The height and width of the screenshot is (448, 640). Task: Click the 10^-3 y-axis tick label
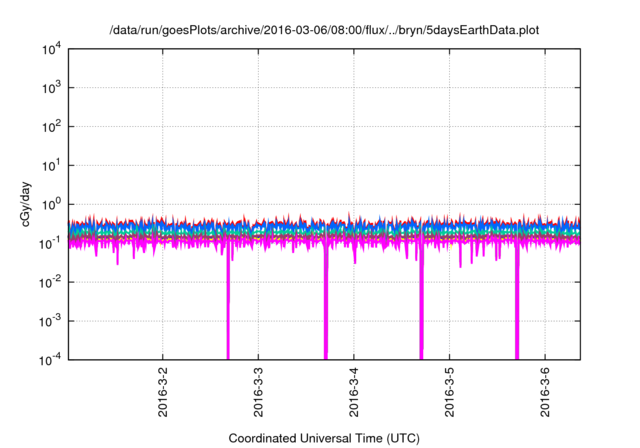[51, 321]
